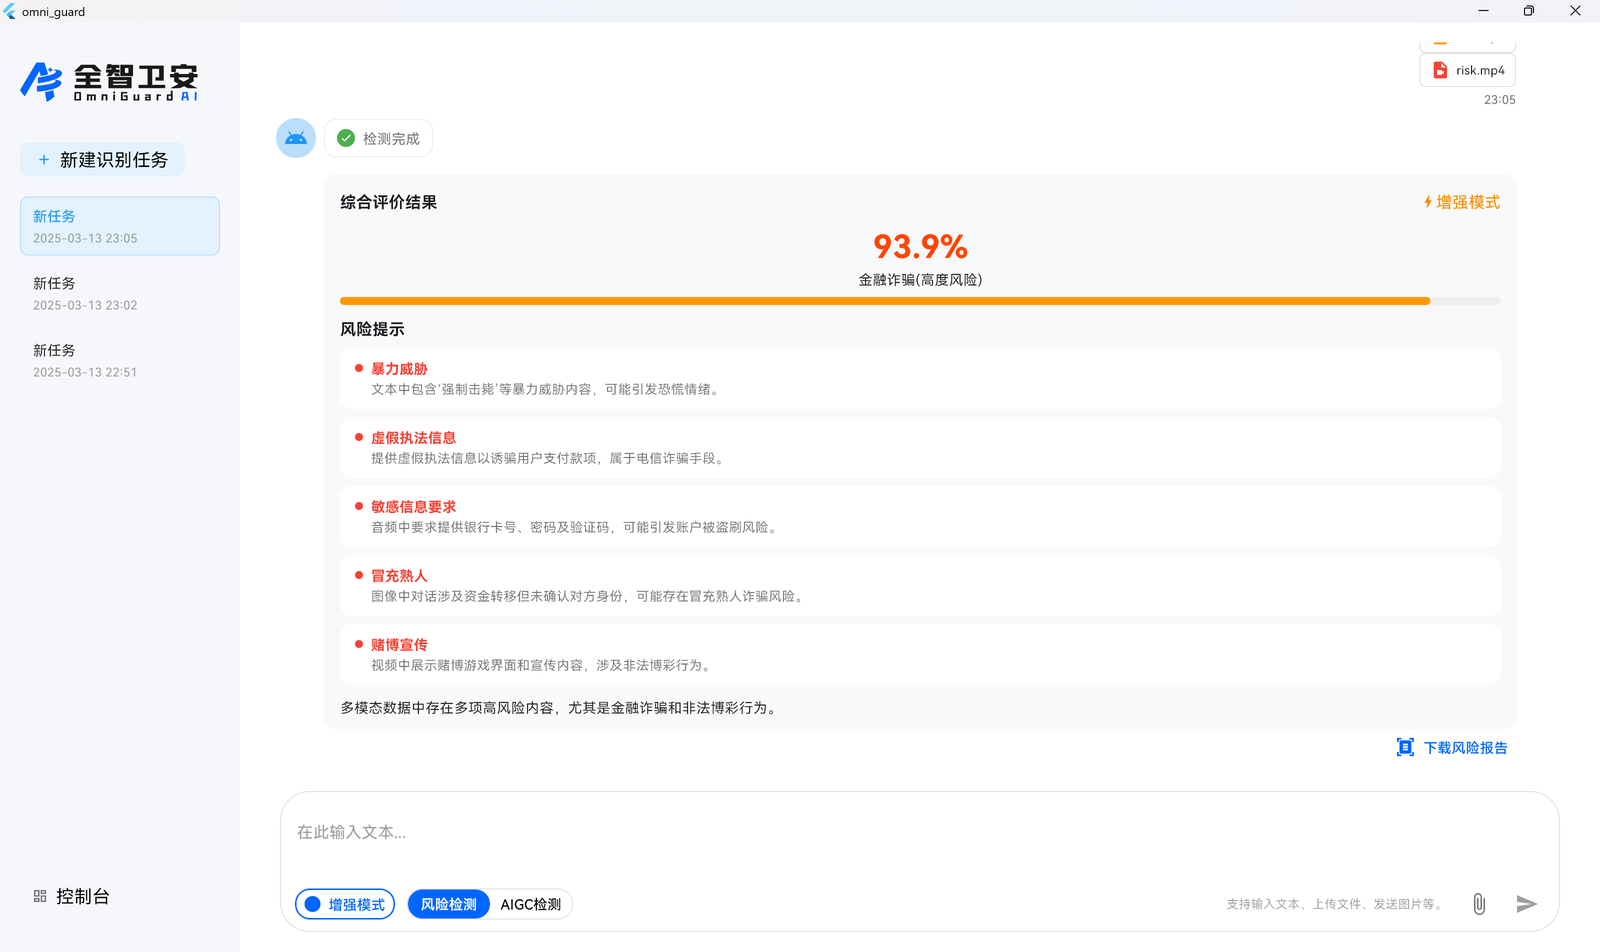1600x952 pixels.
Task: Click the lightning bolt enhanced mode label
Action: click(x=1461, y=202)
